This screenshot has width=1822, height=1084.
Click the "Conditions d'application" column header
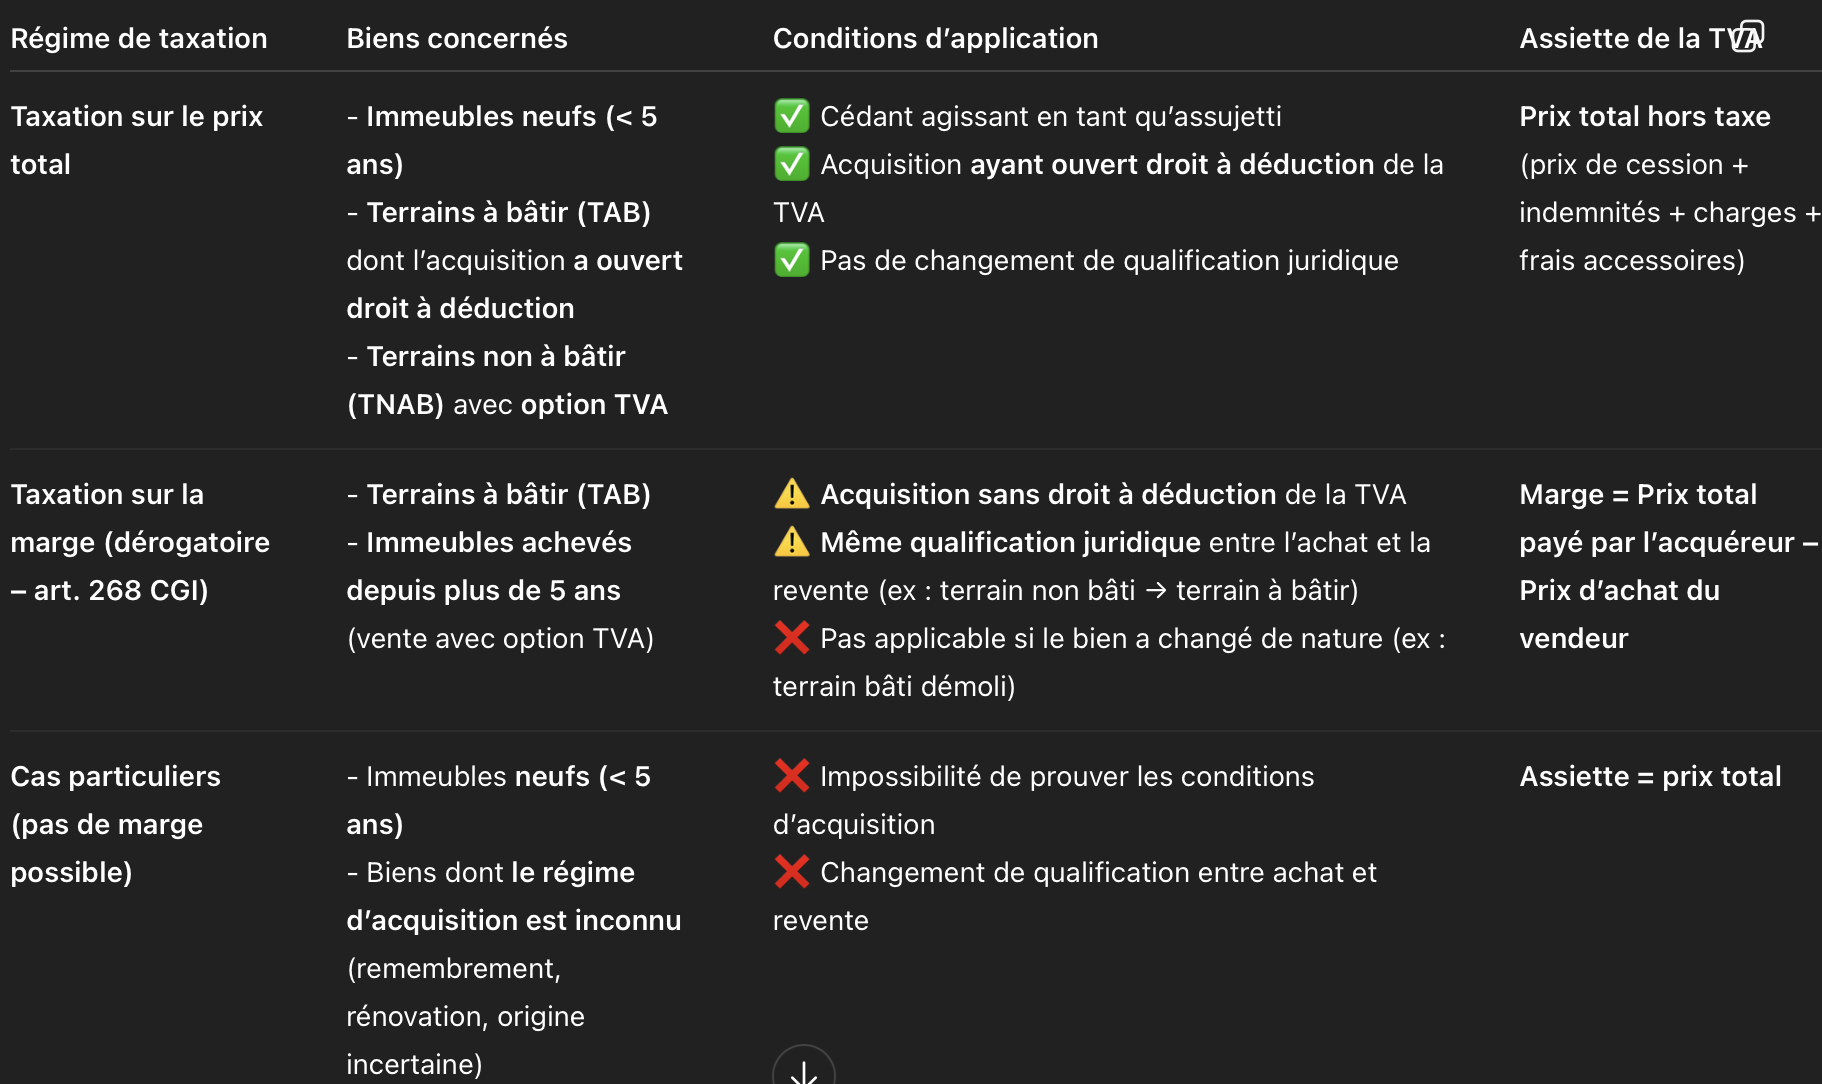tap(935, 38)
